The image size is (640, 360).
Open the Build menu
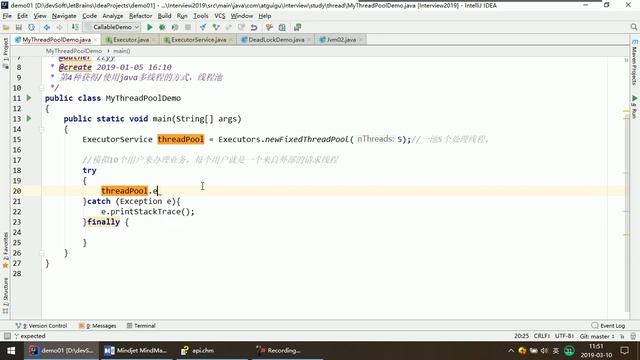164,16
